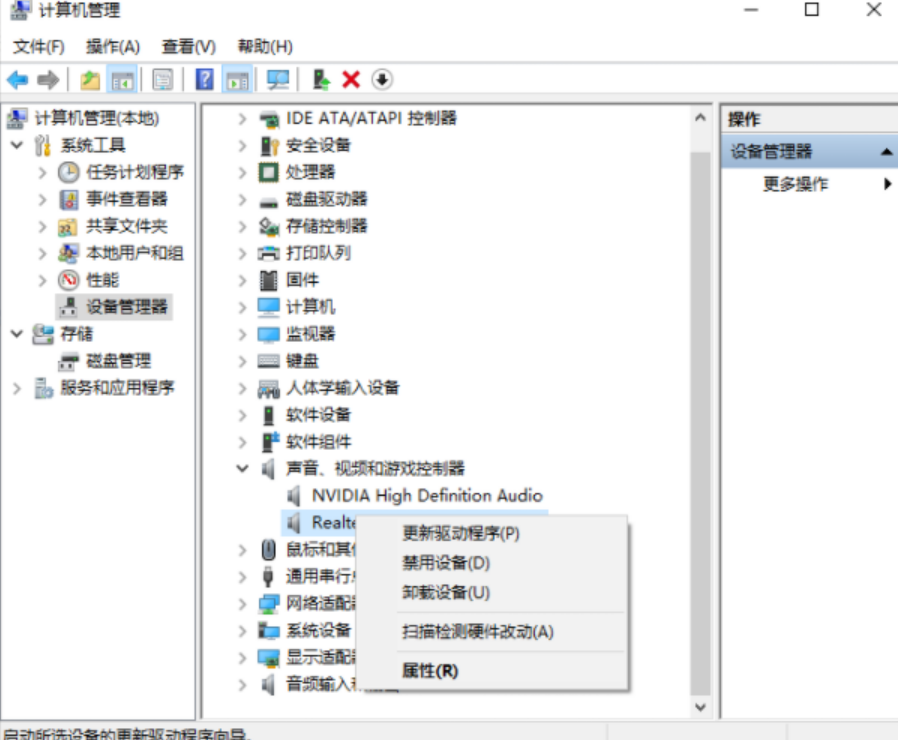898x740 pixels.
Task: Click 更多操作 in the actions pane
Action: pyautogui.click(x=795, y=184)
